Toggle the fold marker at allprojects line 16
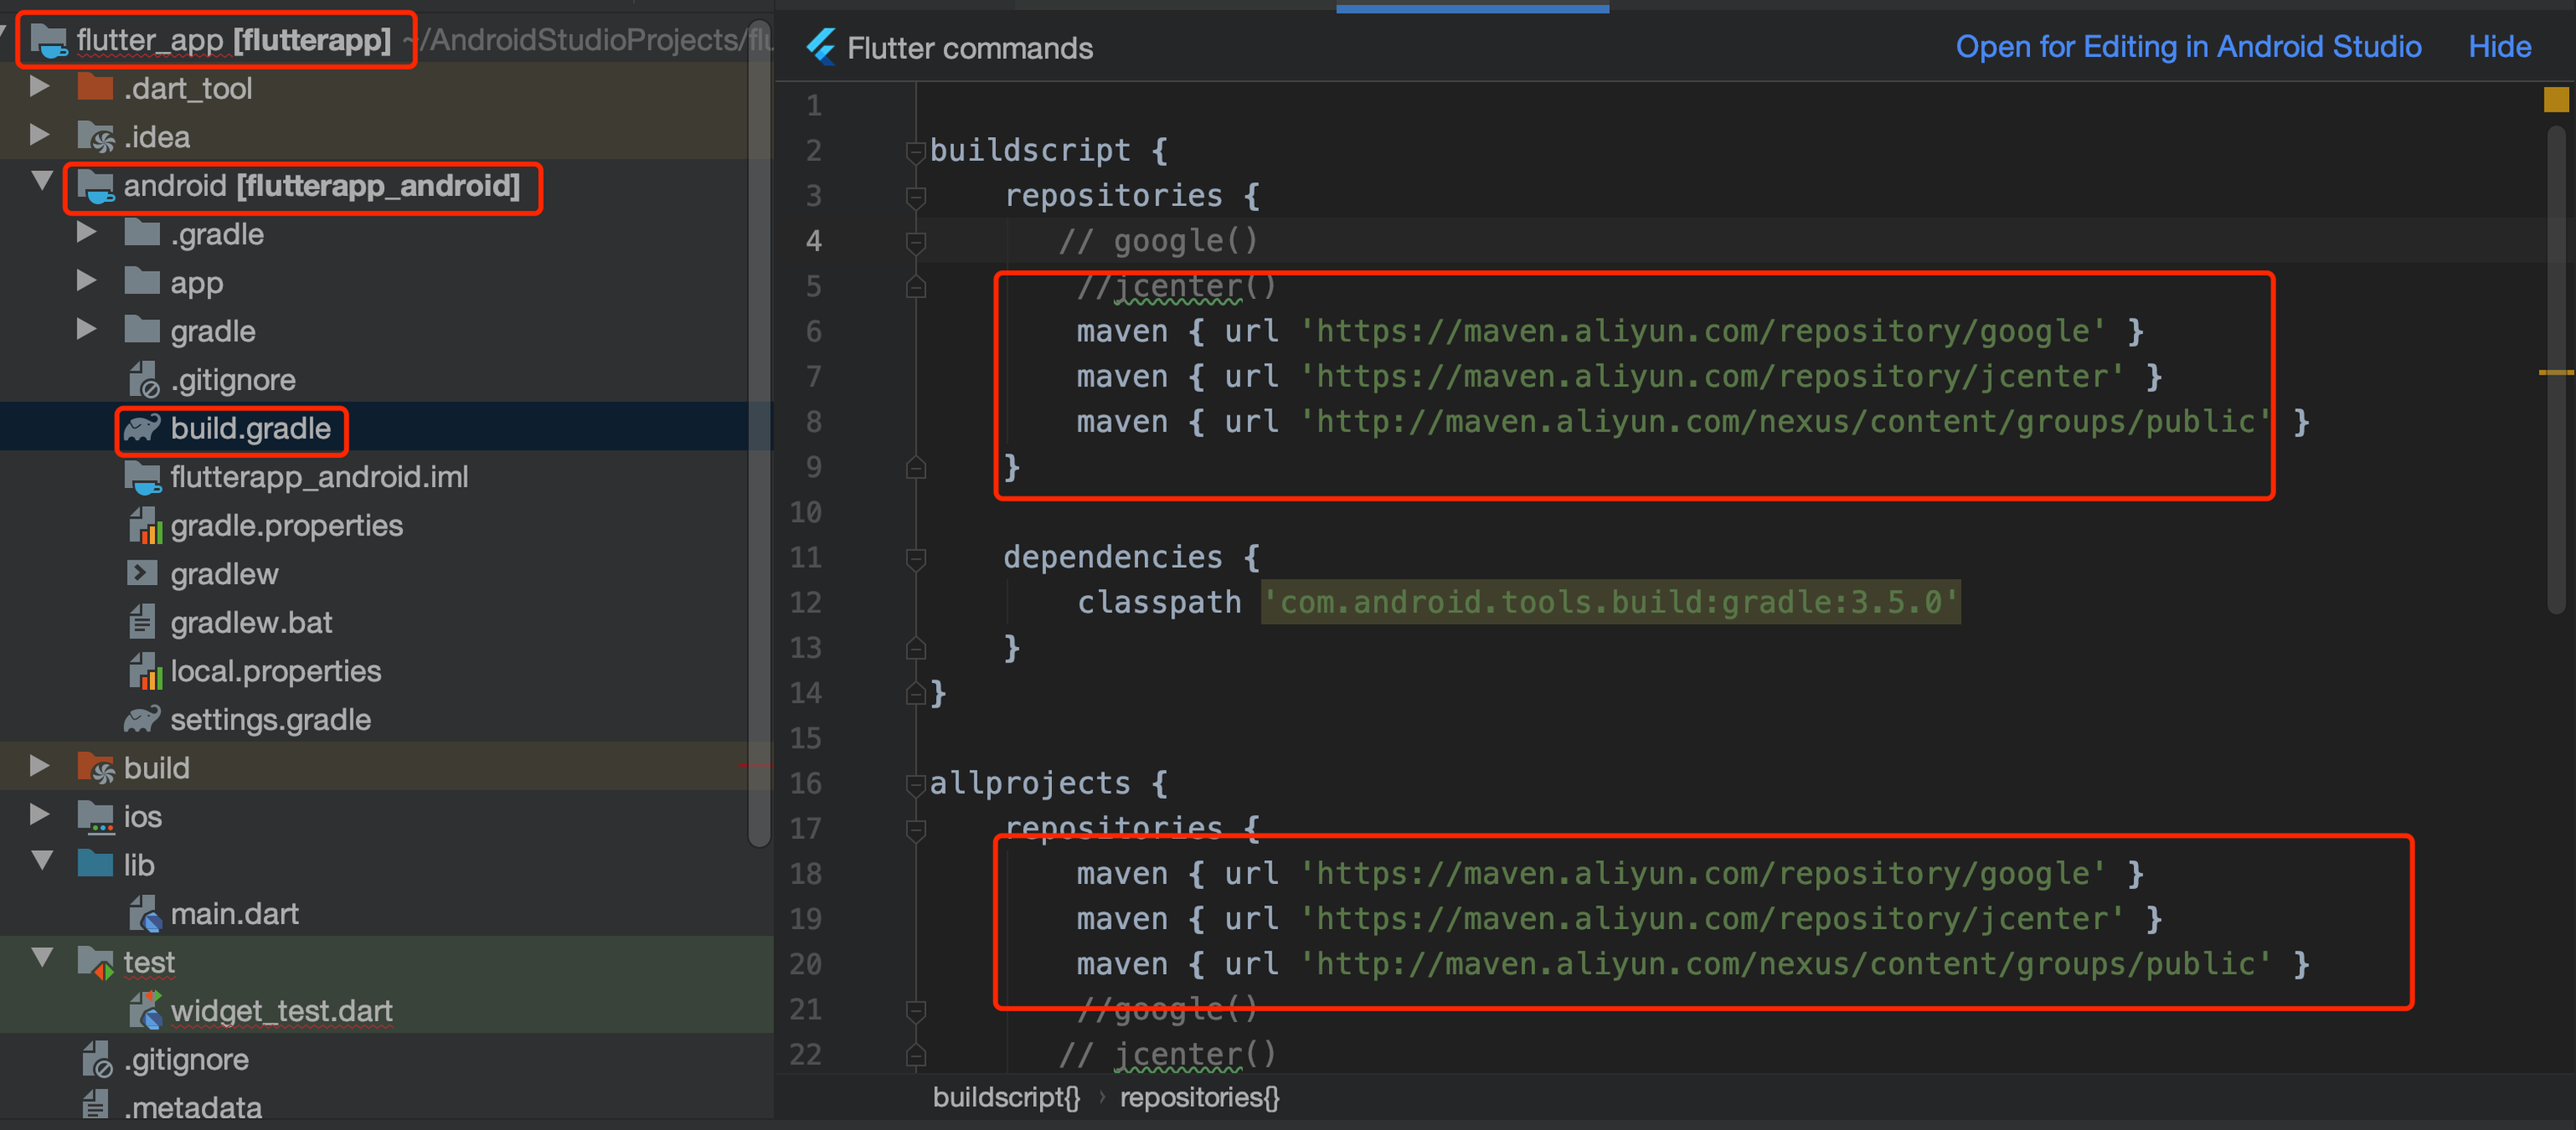Screen dimensions: 2576x1130 coord(915,784)
